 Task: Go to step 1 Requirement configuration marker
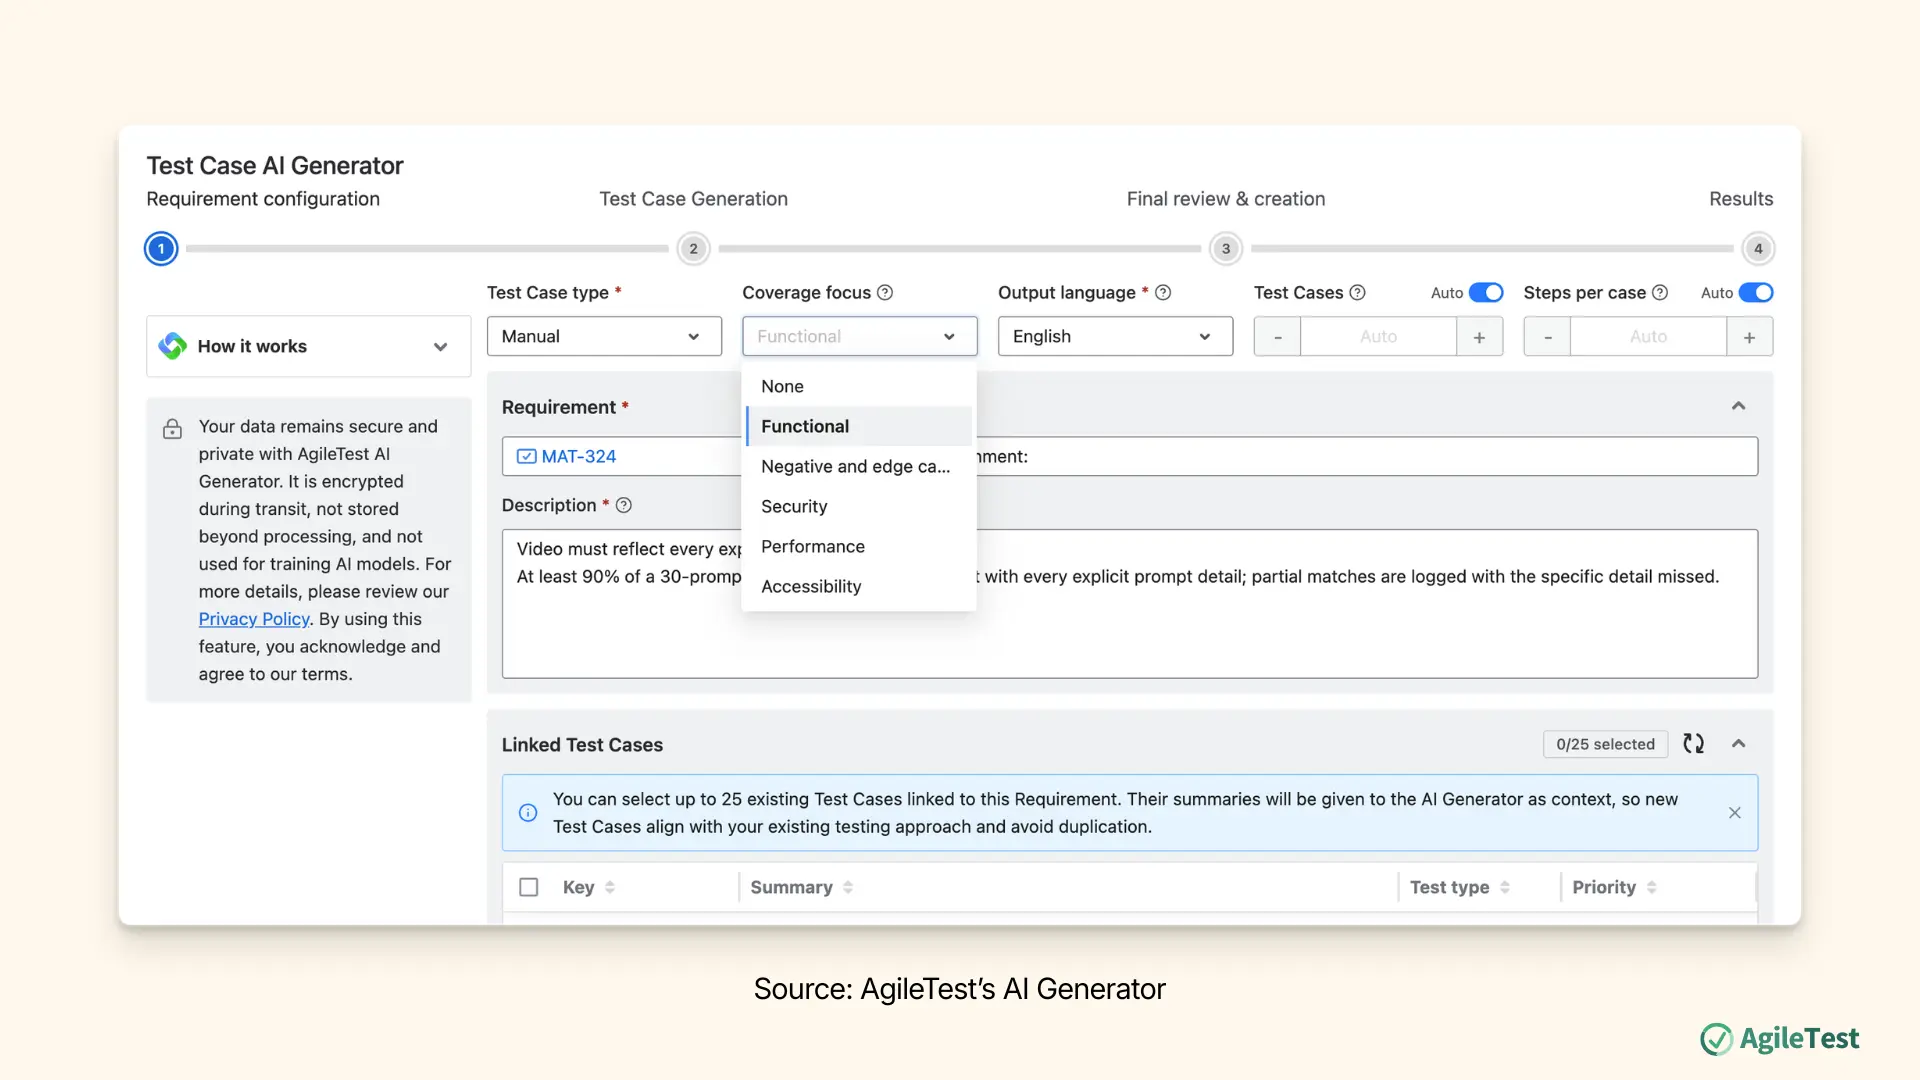pos(161,248)
